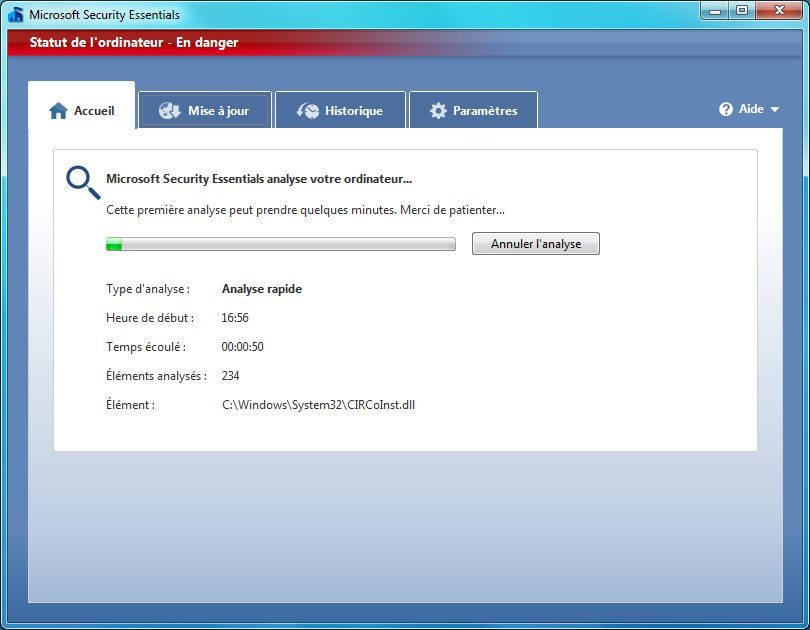Viewport: 810px width, 630px height.
Task: Go to the Historique tab
Action: pyautogui.click(x=353, y=111)
